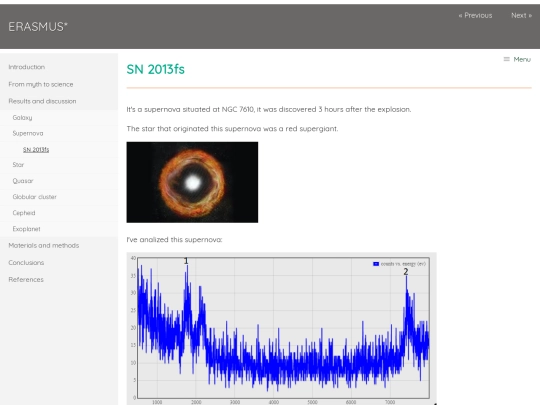Select the SN 2013fs sidebar entry
This screenshot has width=540, height=405.
click(36, 149)
